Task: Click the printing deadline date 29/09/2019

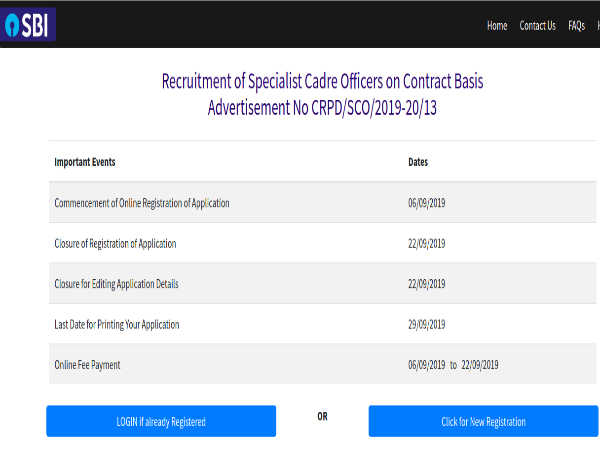Action: coord(427,324)
